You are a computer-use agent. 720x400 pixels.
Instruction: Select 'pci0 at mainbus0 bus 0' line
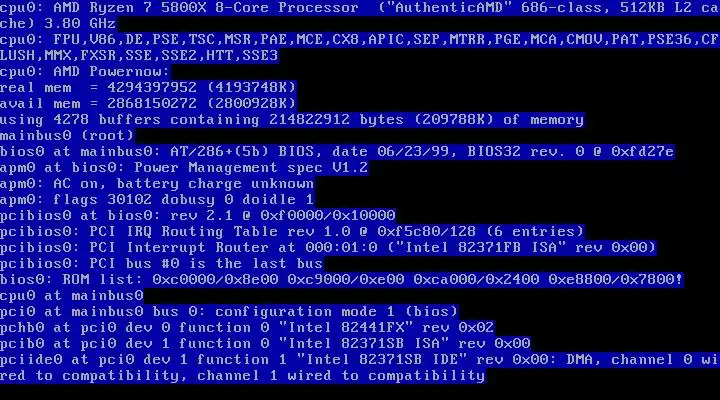click(x=229, y=312)
